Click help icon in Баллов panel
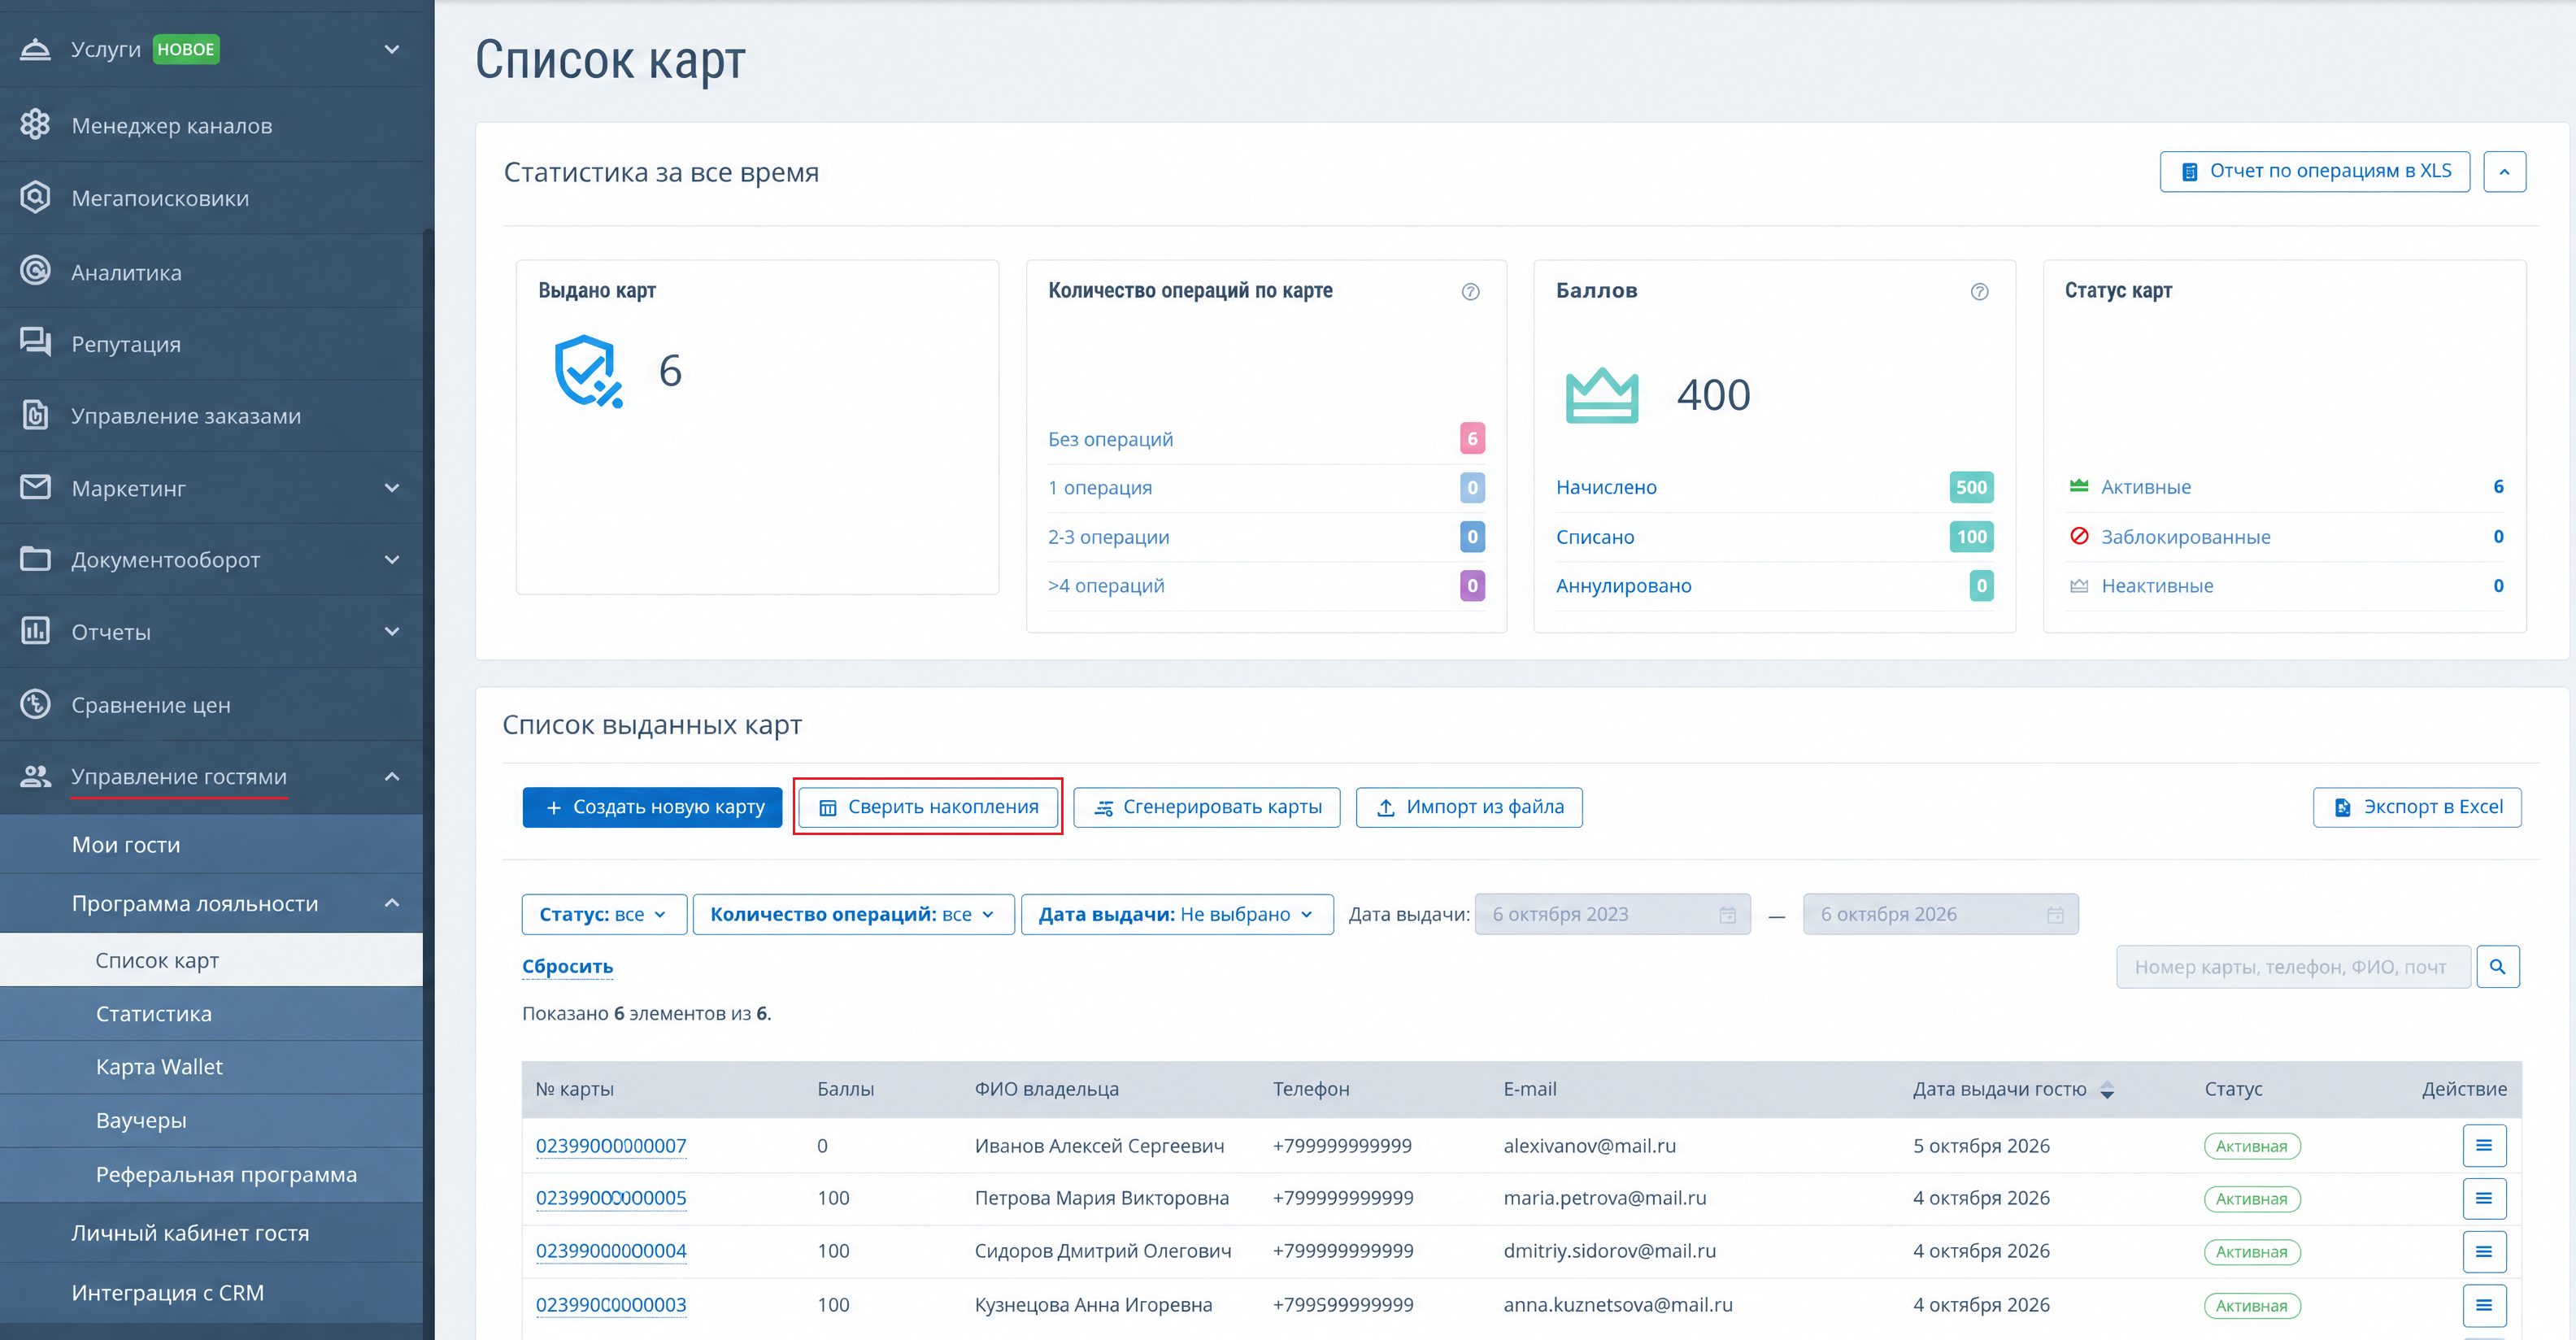2576x1340 pixels. pyautogui.click(x=1979, y=291)
